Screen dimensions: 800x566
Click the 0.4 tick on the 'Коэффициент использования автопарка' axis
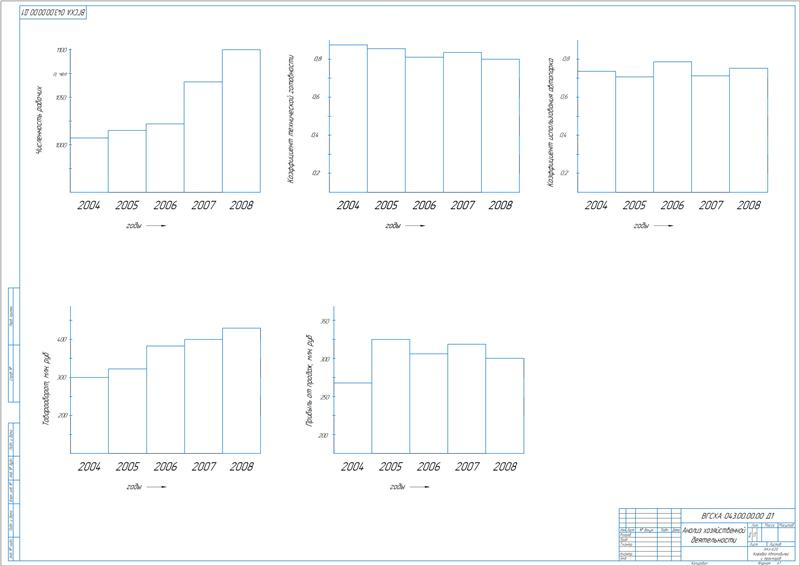click(x=564, y=135)
